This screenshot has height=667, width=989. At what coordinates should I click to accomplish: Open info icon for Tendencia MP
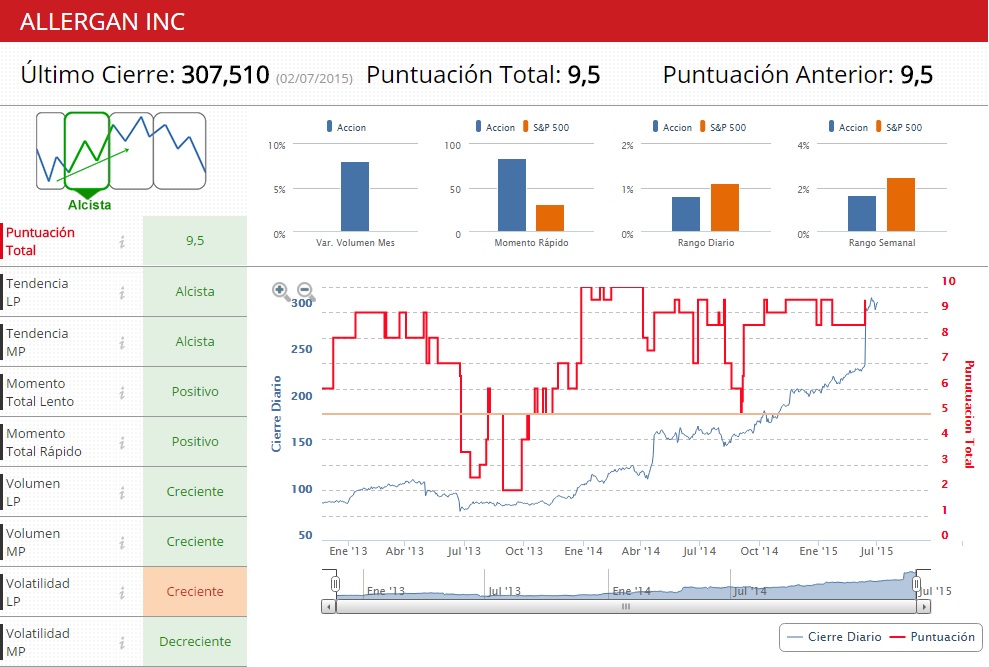pyautogui.click(x=122, y=342)
